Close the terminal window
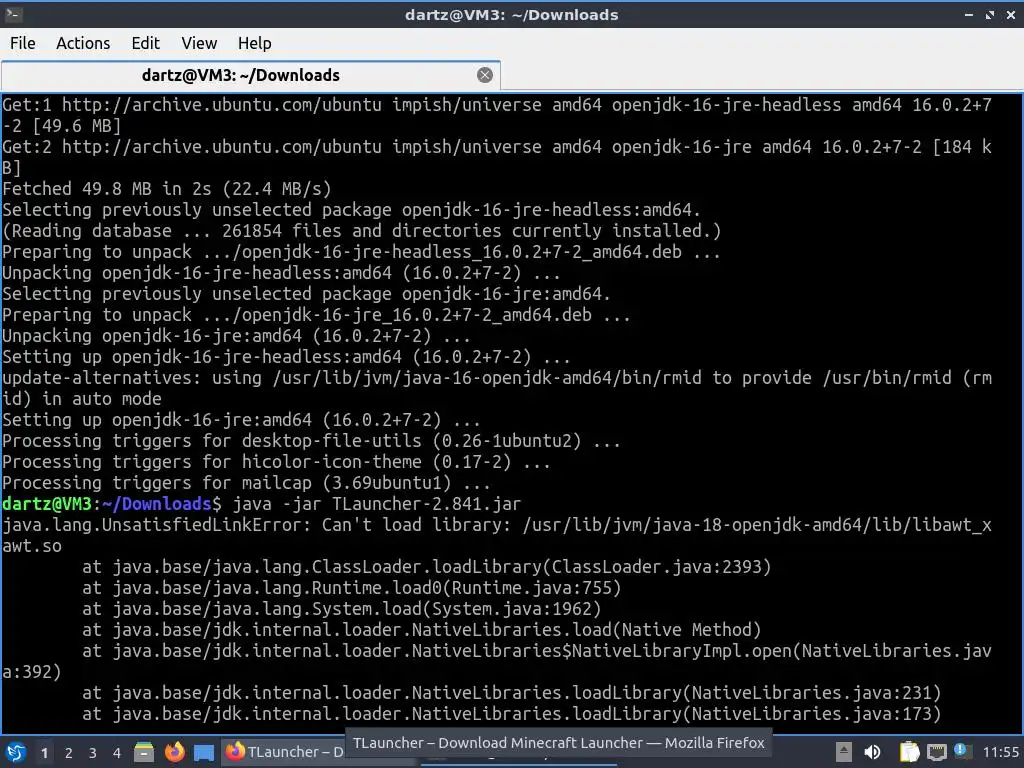 click(1010, 14)
